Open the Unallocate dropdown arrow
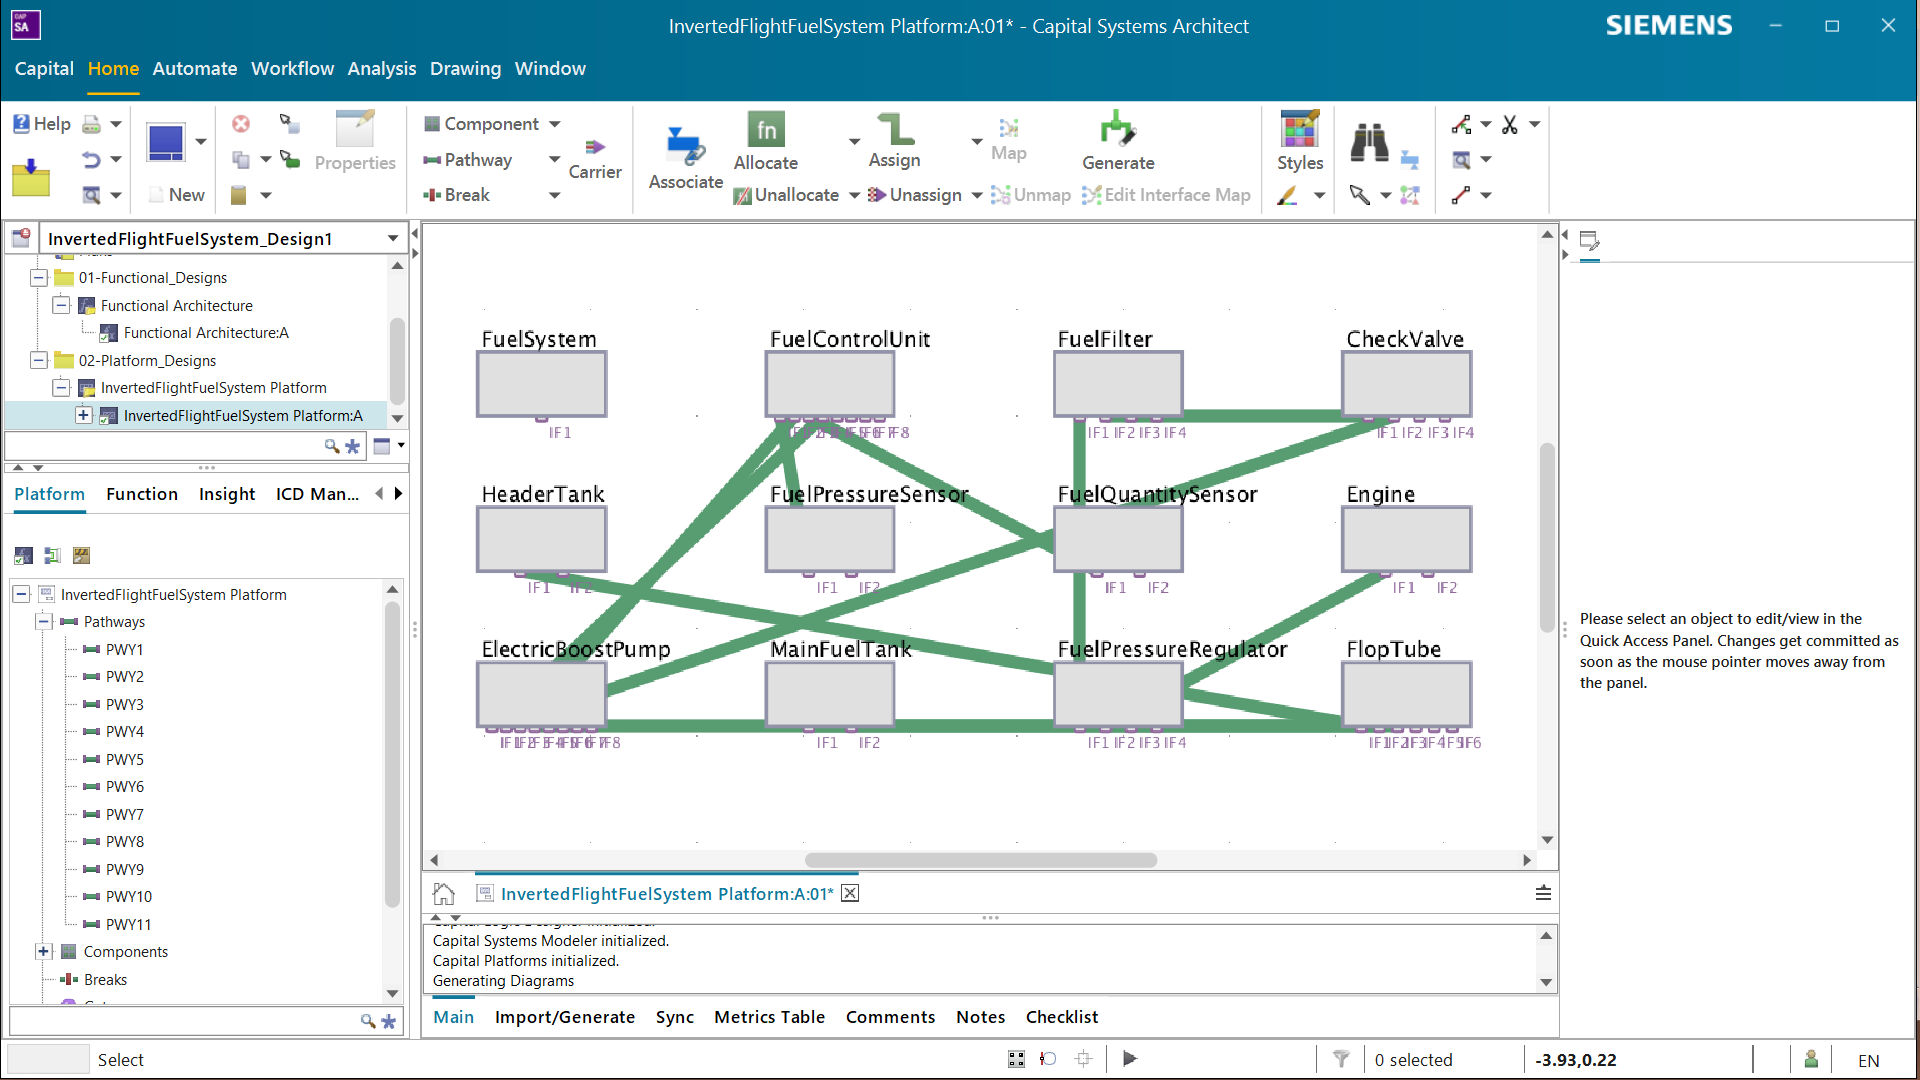The image size is (1920, 1080). [855, 195]
